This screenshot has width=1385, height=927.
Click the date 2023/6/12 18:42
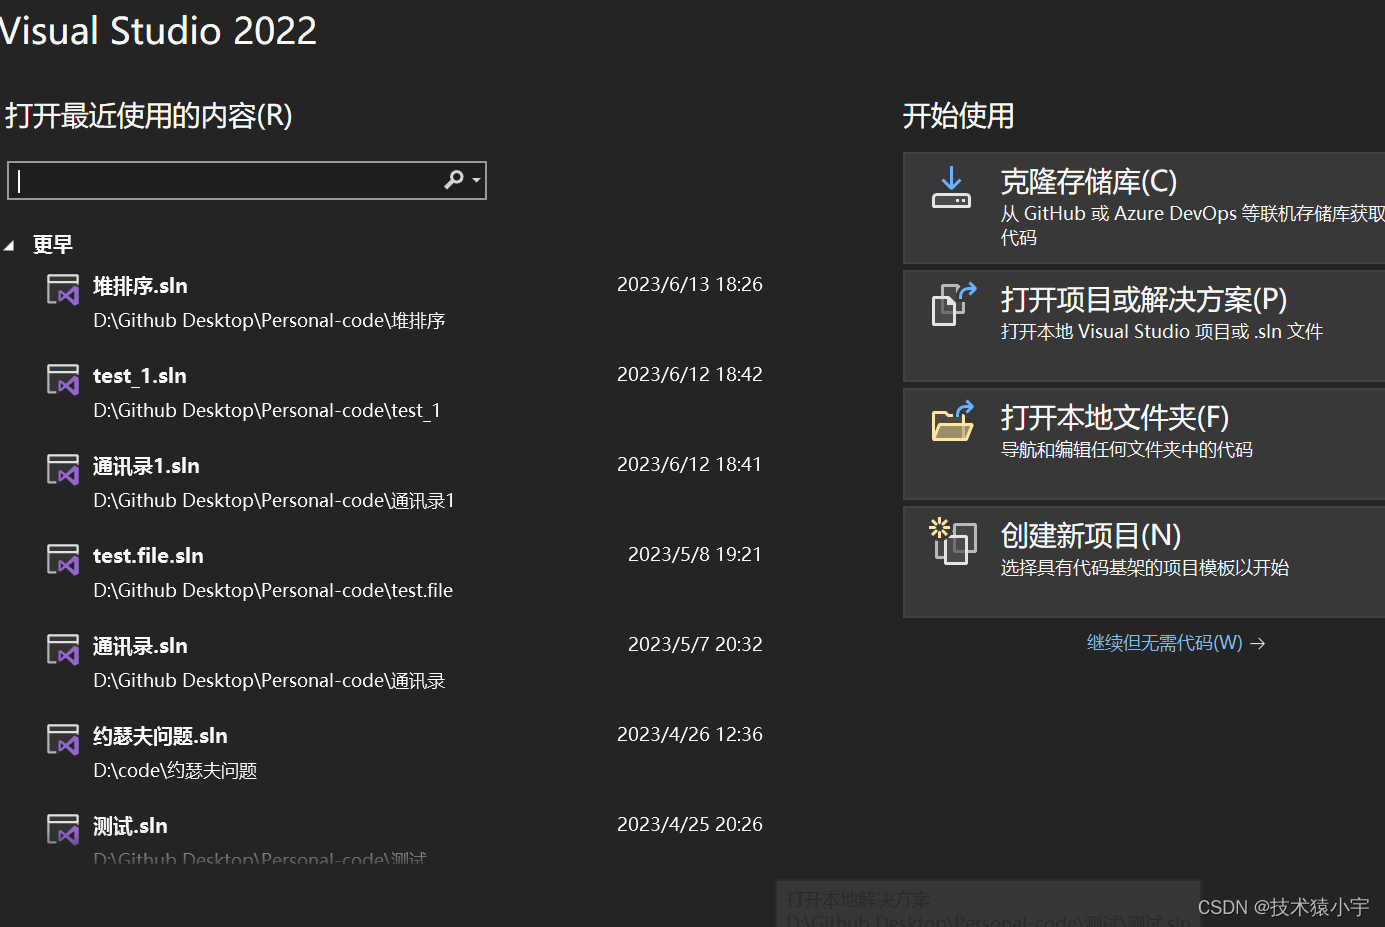(x=690, y=375)
